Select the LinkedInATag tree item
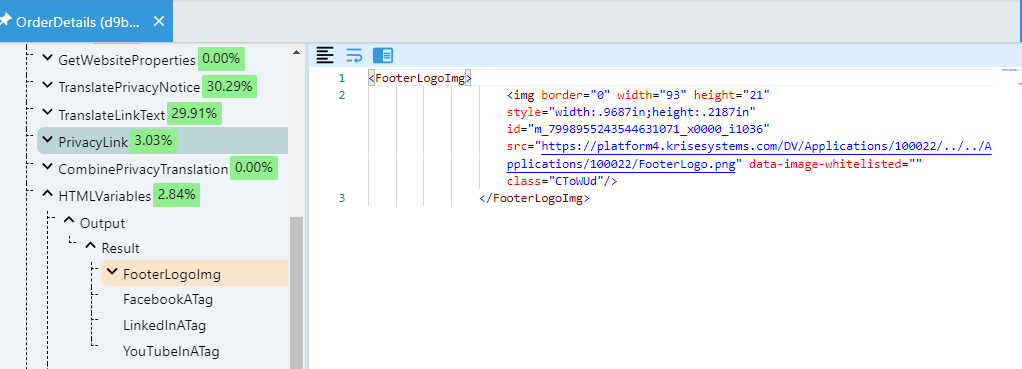This screenshot has height=369, width=1022. 164,325
